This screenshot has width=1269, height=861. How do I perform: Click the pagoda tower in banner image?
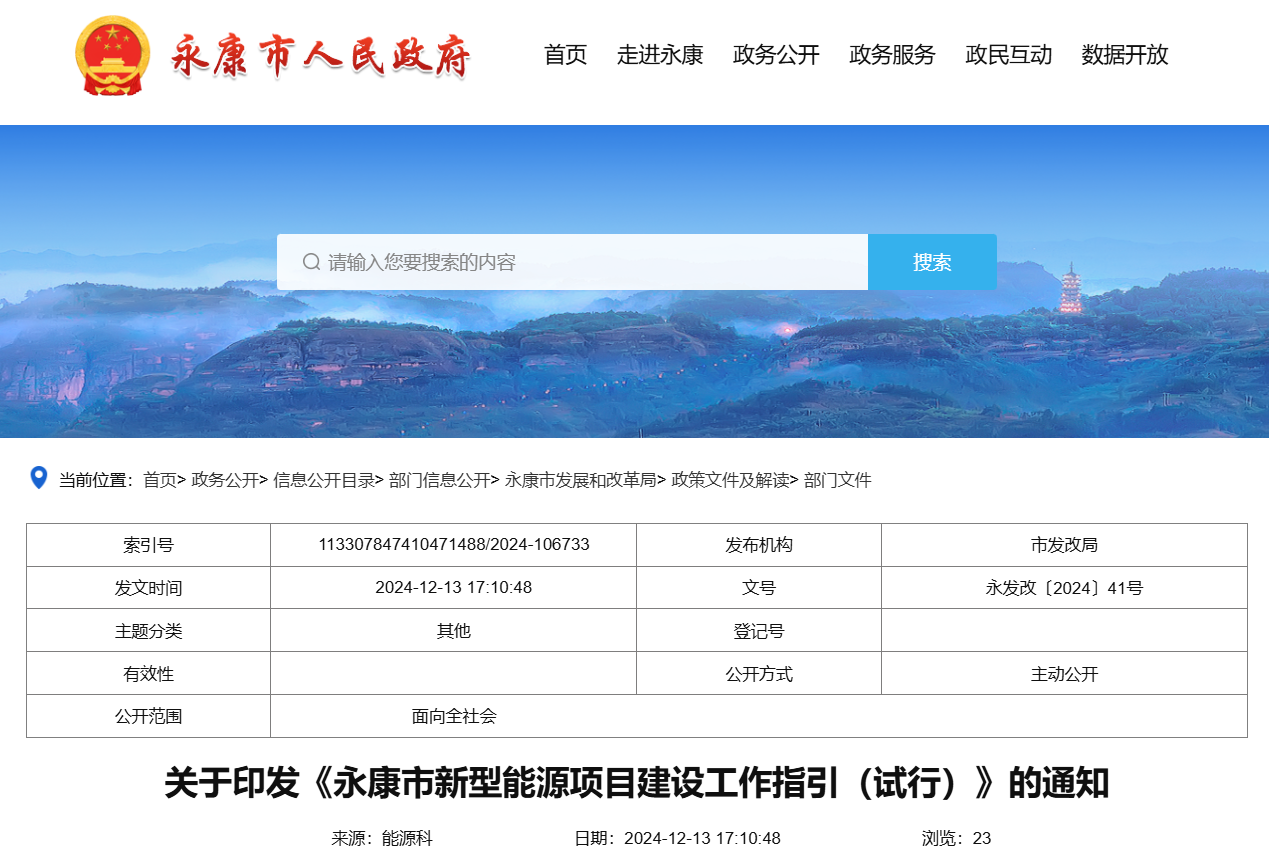pyautogui.click(x=1071, y=289)
